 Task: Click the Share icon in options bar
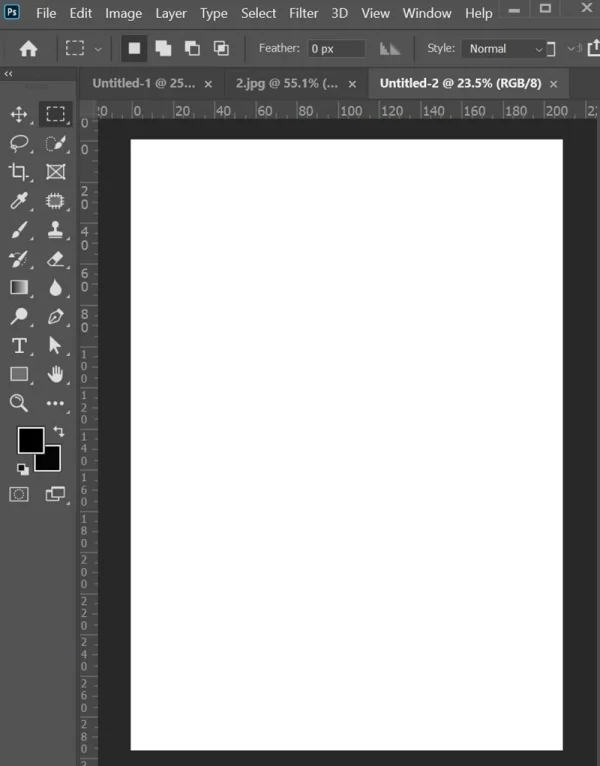[x=594, y=48]
